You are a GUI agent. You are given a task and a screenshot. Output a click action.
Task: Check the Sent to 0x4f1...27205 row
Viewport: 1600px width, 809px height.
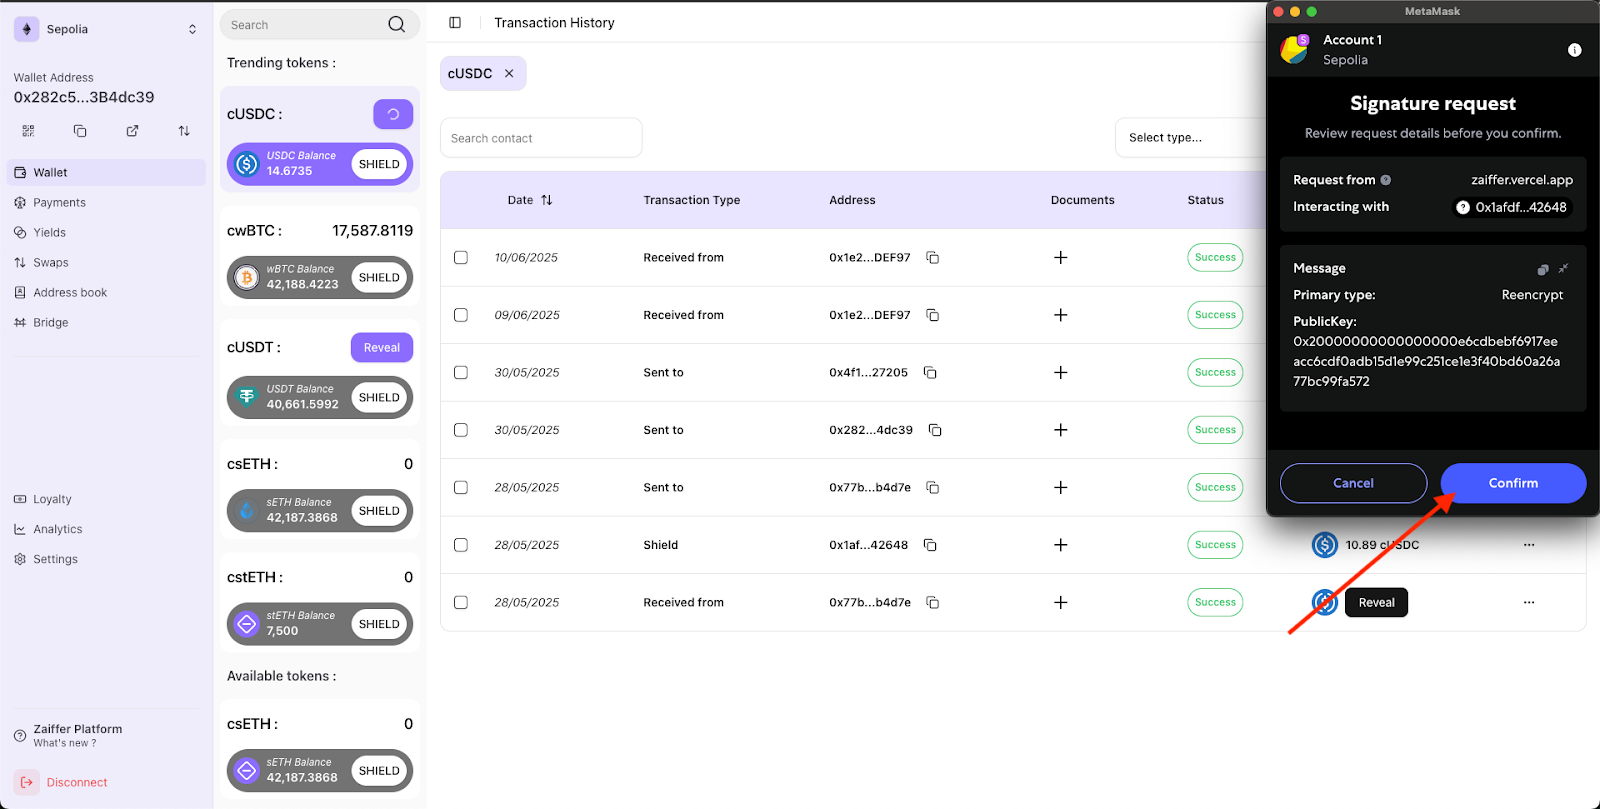tap(461, 373)
